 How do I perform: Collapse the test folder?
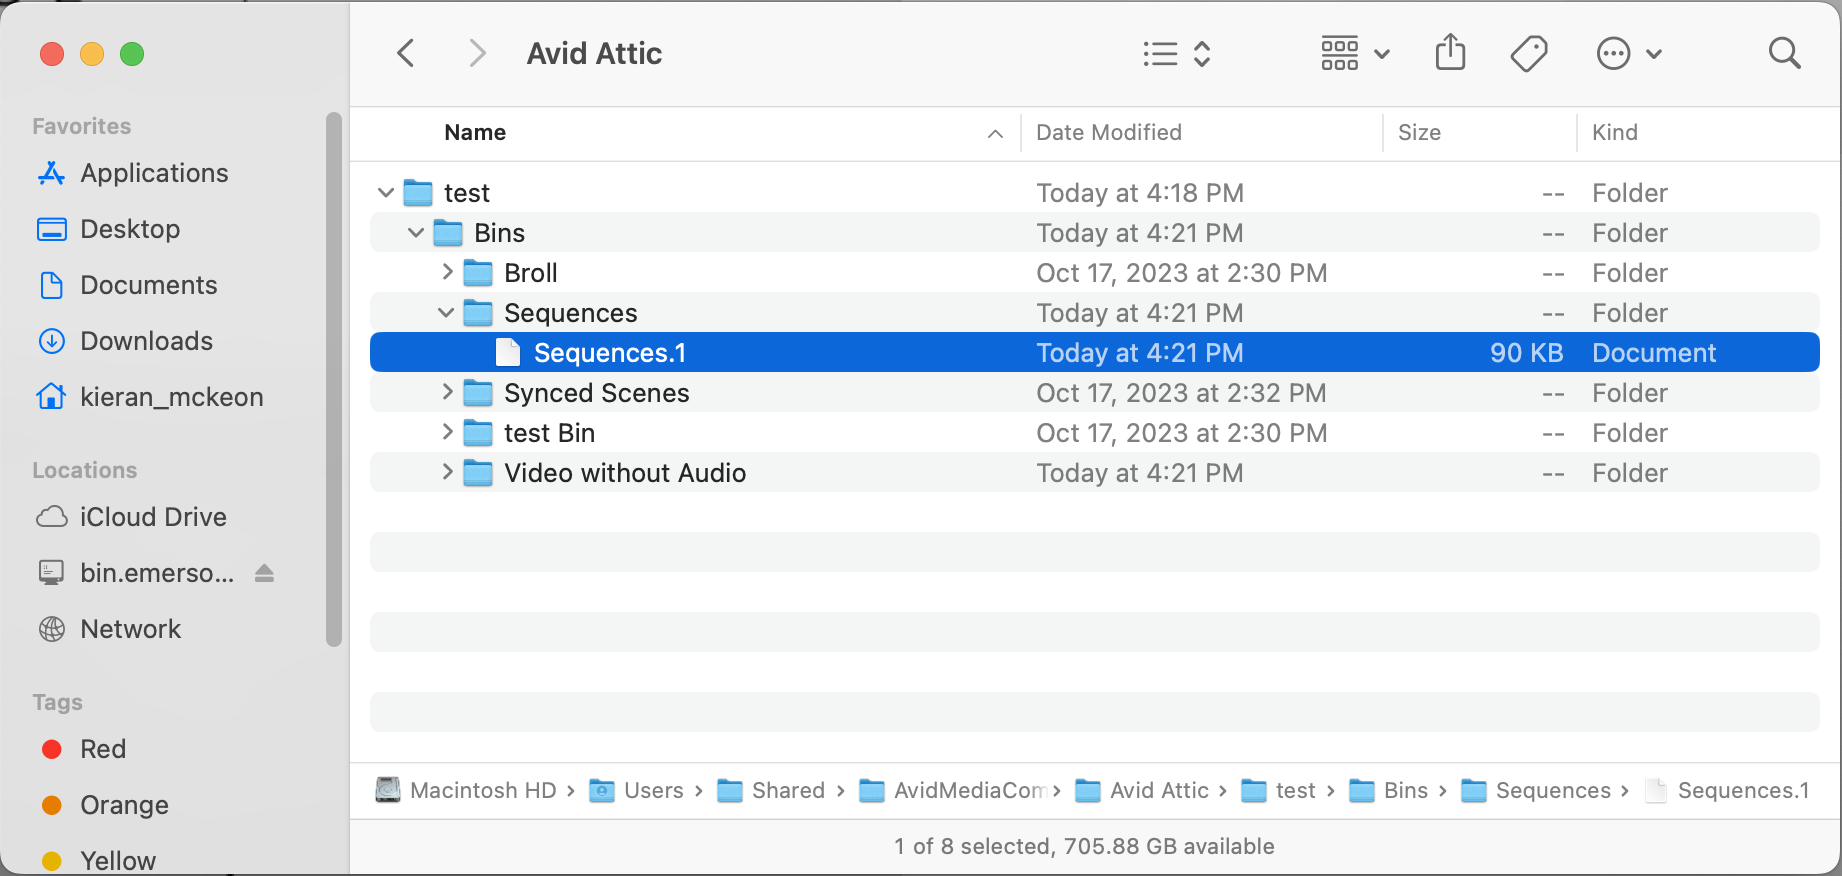pyautogui.click(x=386, y=192)
